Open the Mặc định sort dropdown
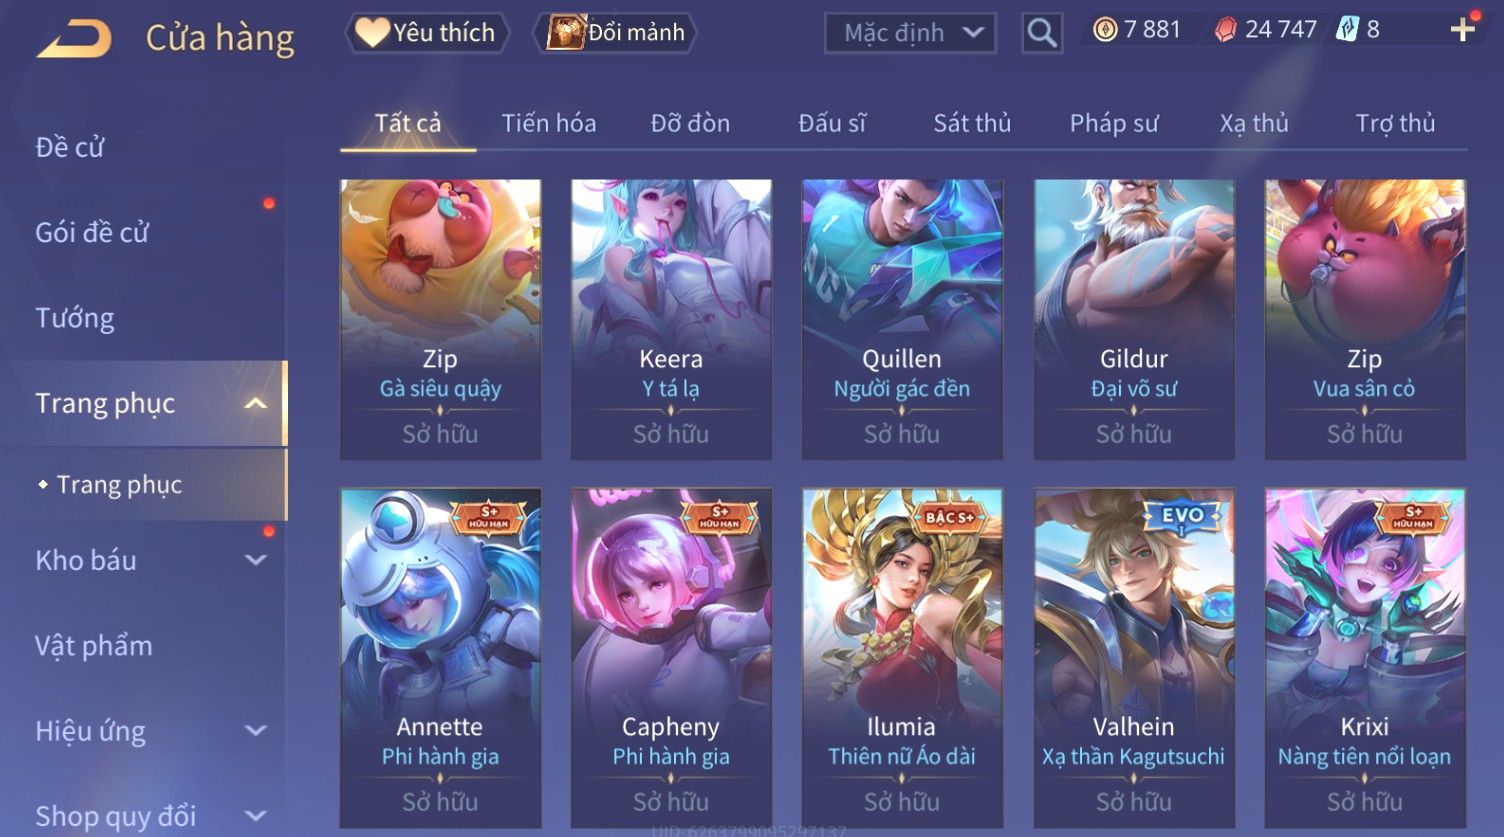This screenshot has width=1504, height=837. (x=910, y=33)
